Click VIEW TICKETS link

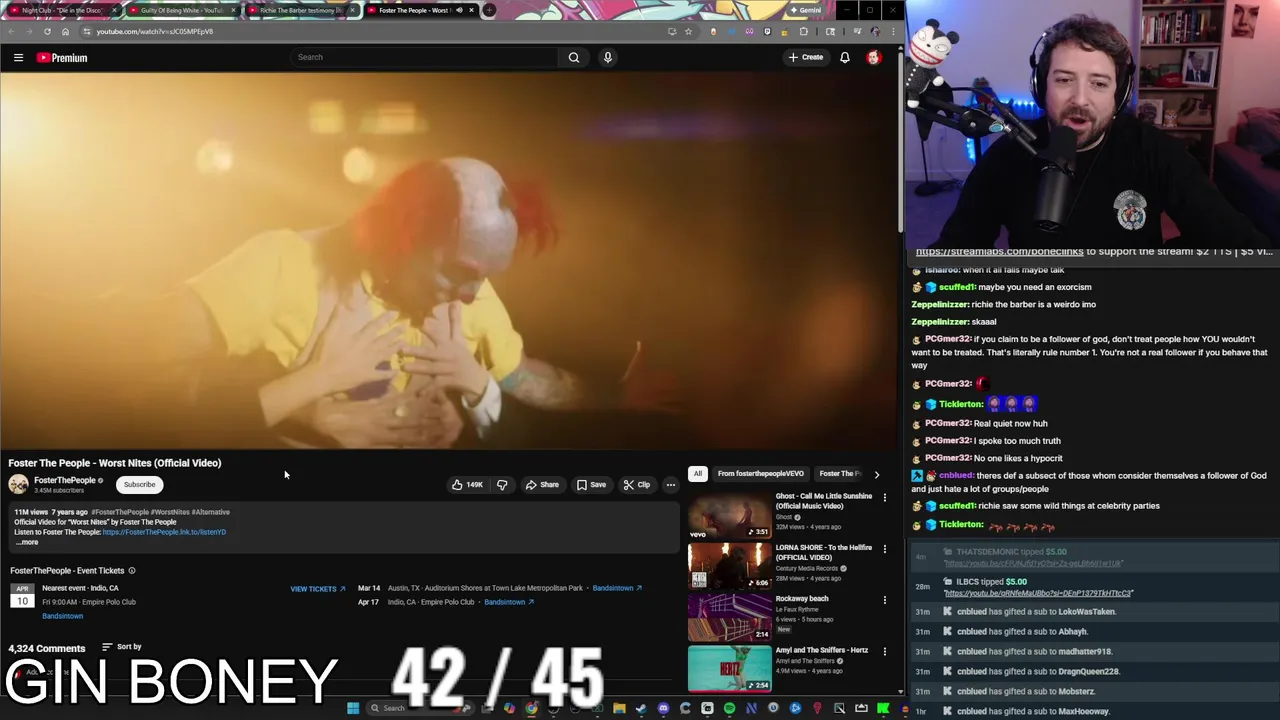pyautogui.click(x=317, y=589)
